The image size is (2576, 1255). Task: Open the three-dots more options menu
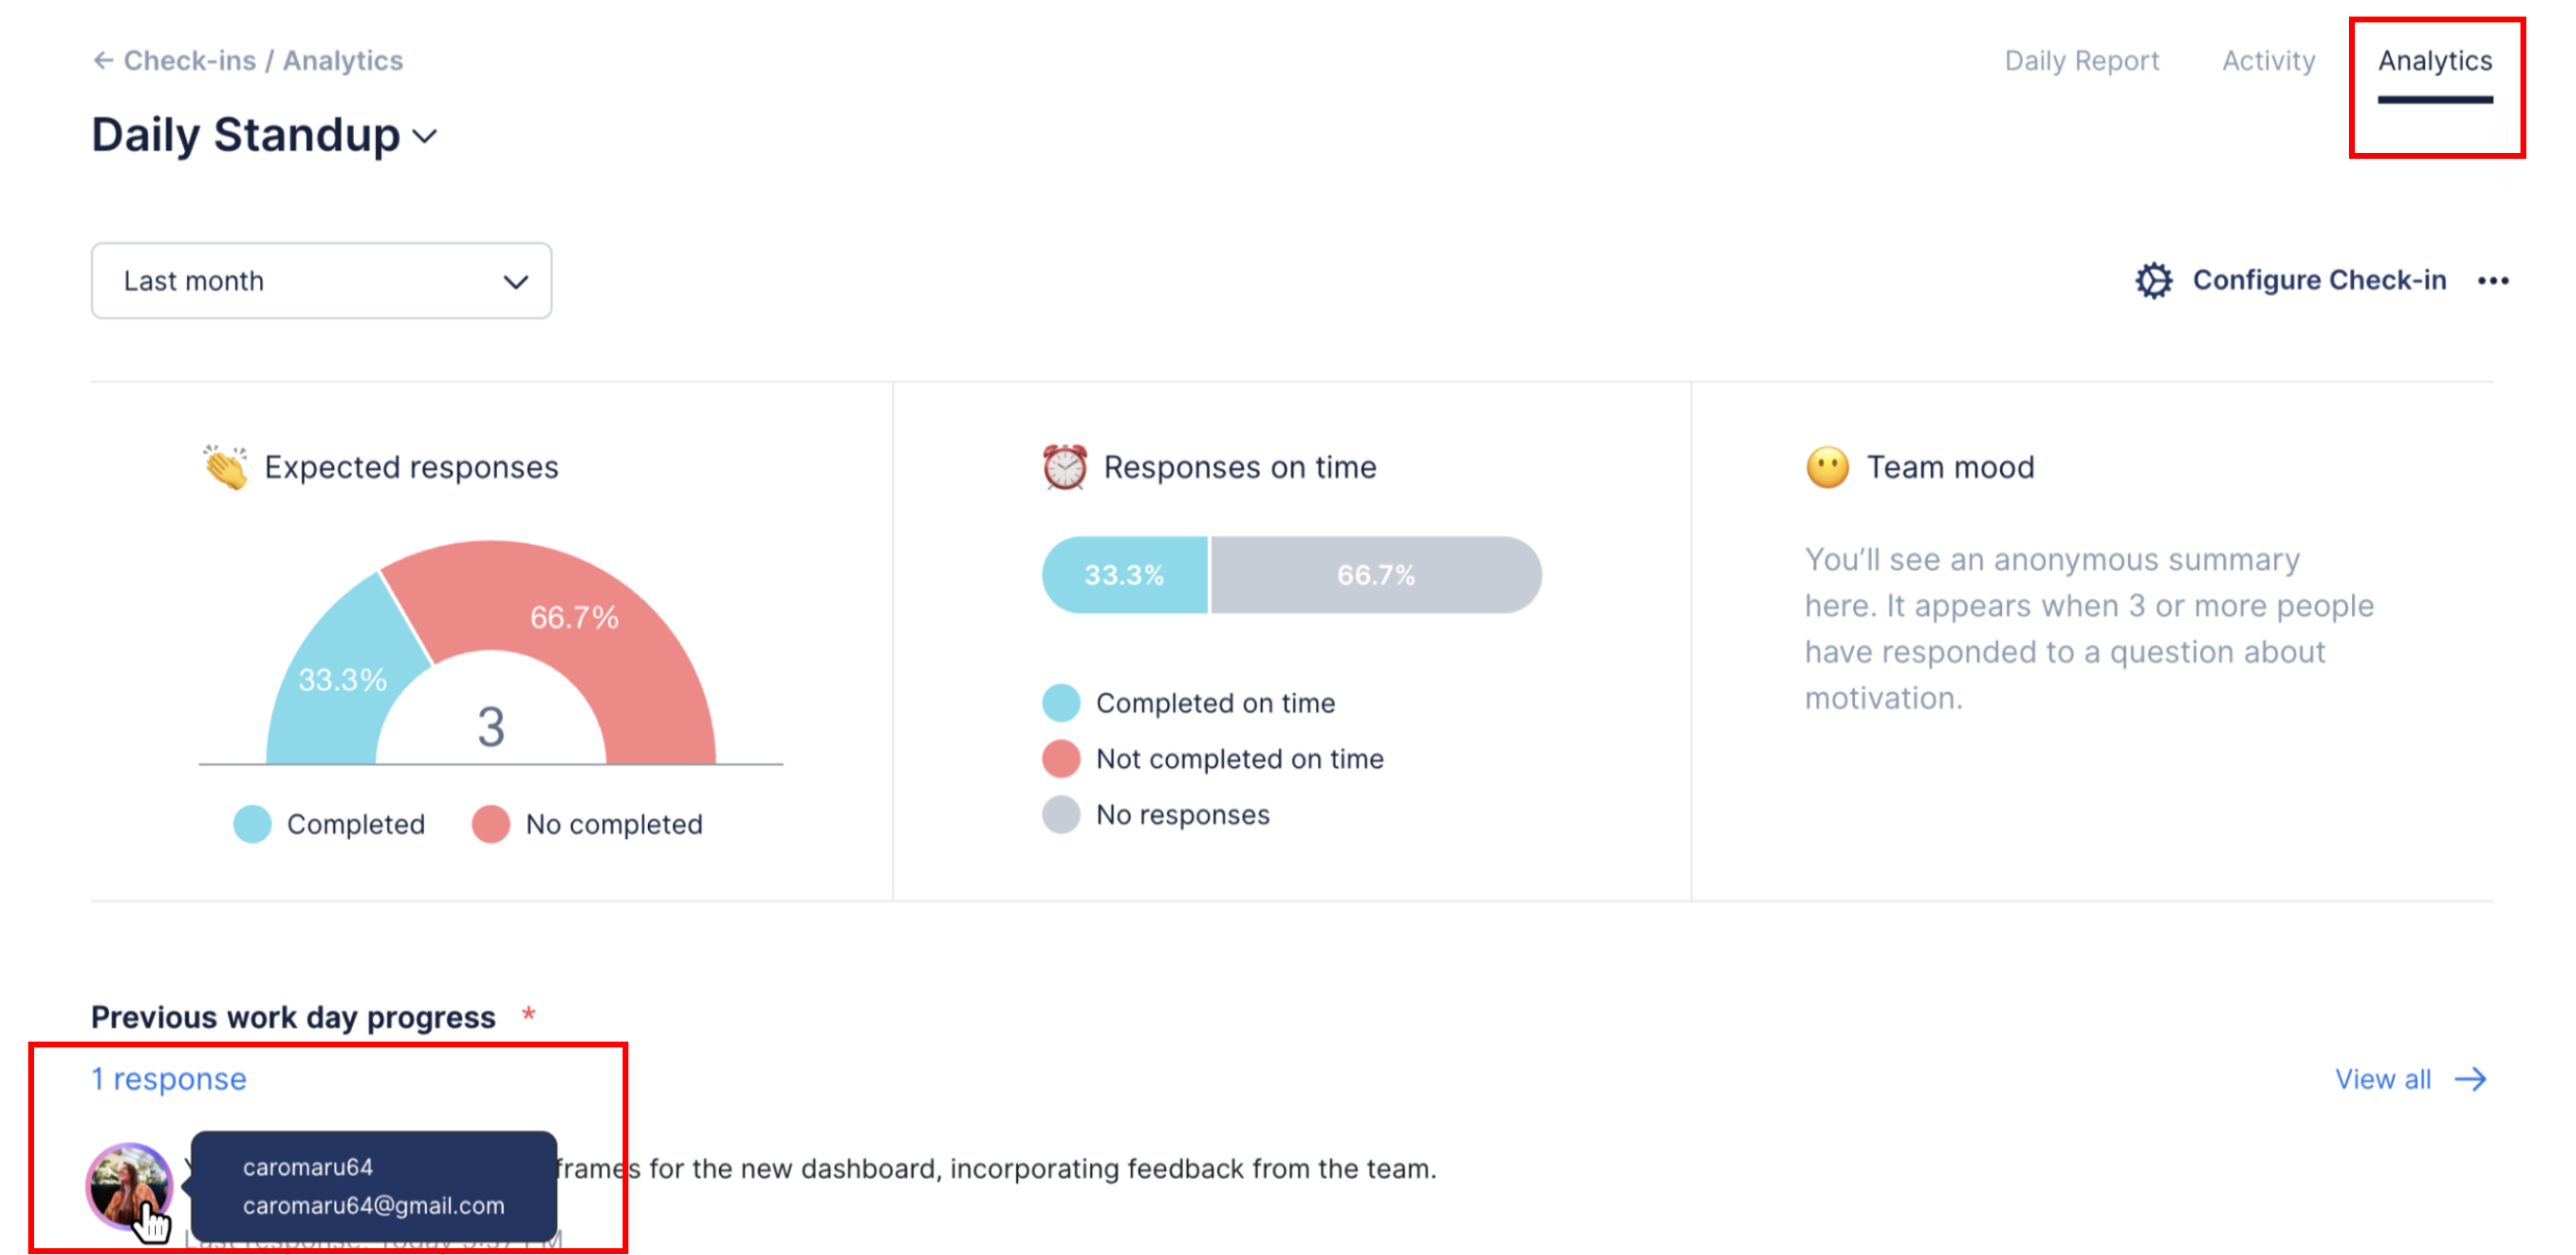tap(2493, 281)
